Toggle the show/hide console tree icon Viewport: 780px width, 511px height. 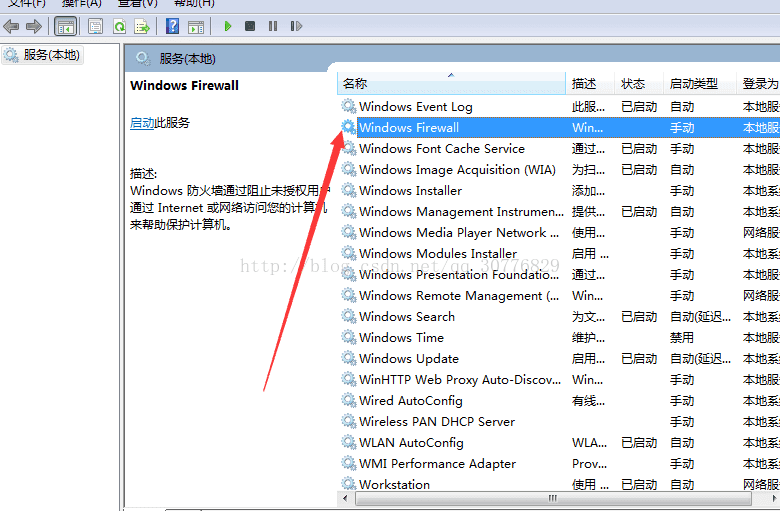tap(66, 26)
